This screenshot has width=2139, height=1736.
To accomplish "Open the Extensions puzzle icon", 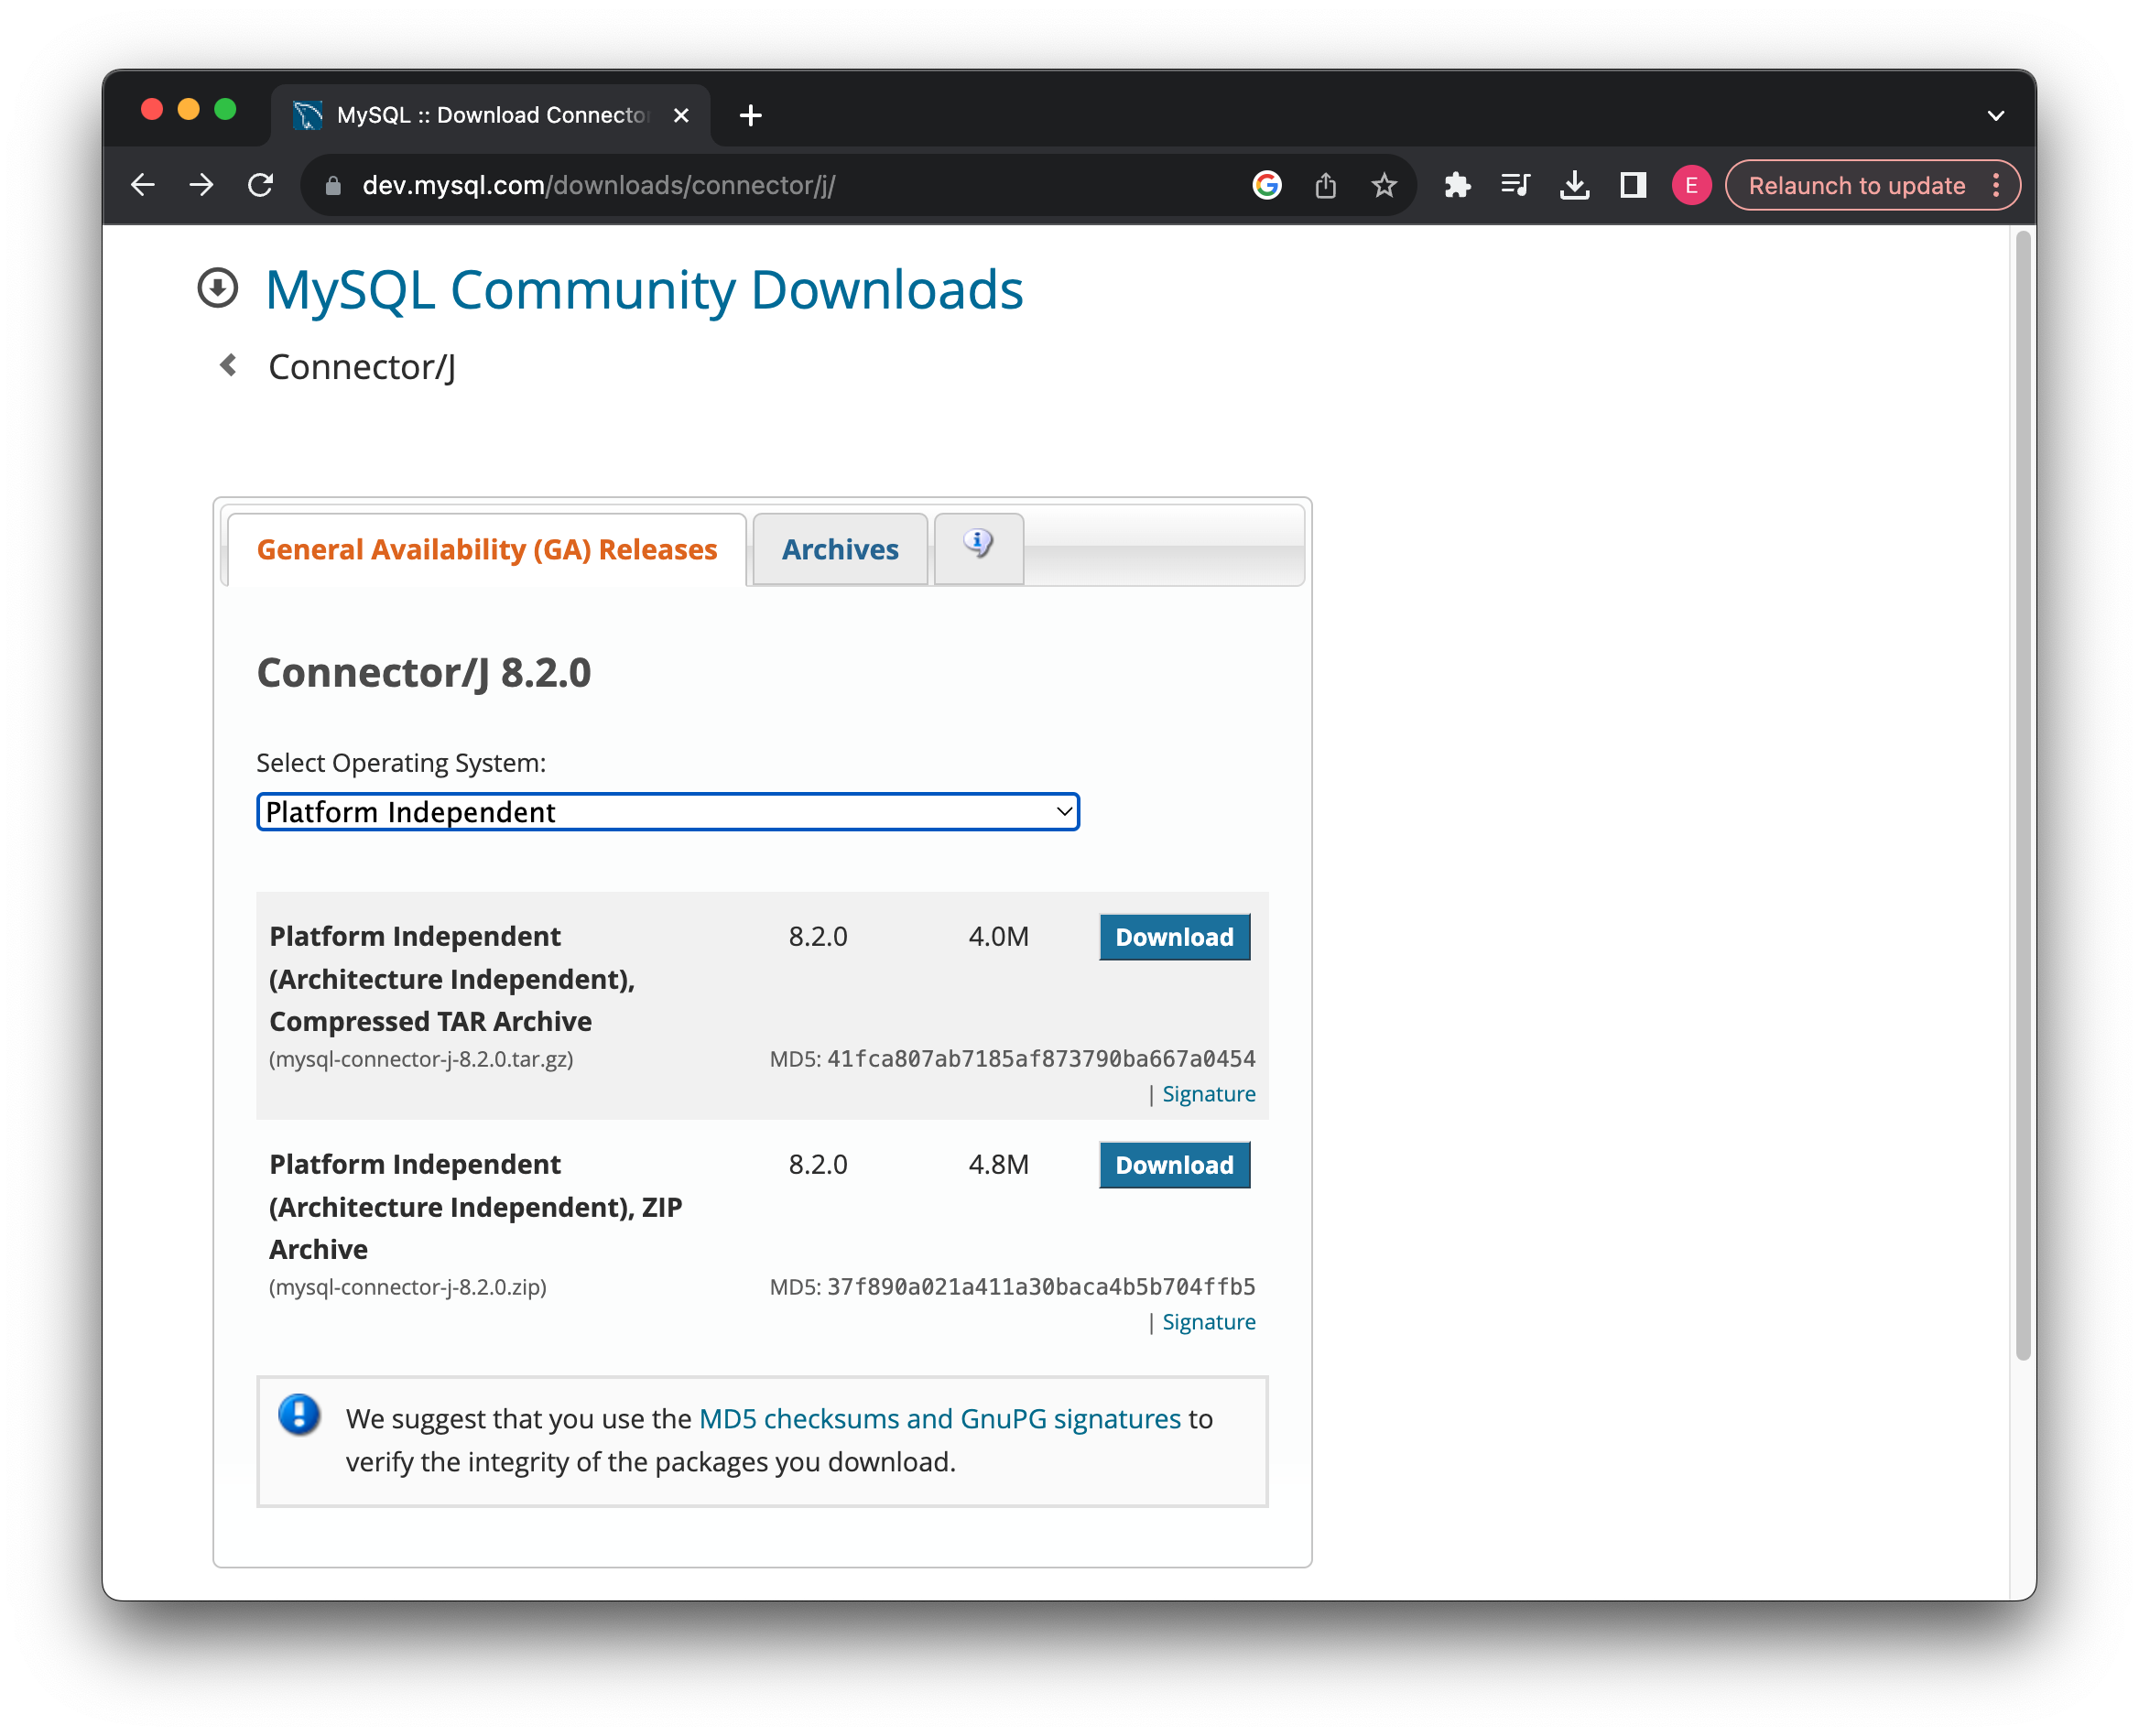I will pos(1457,185).
